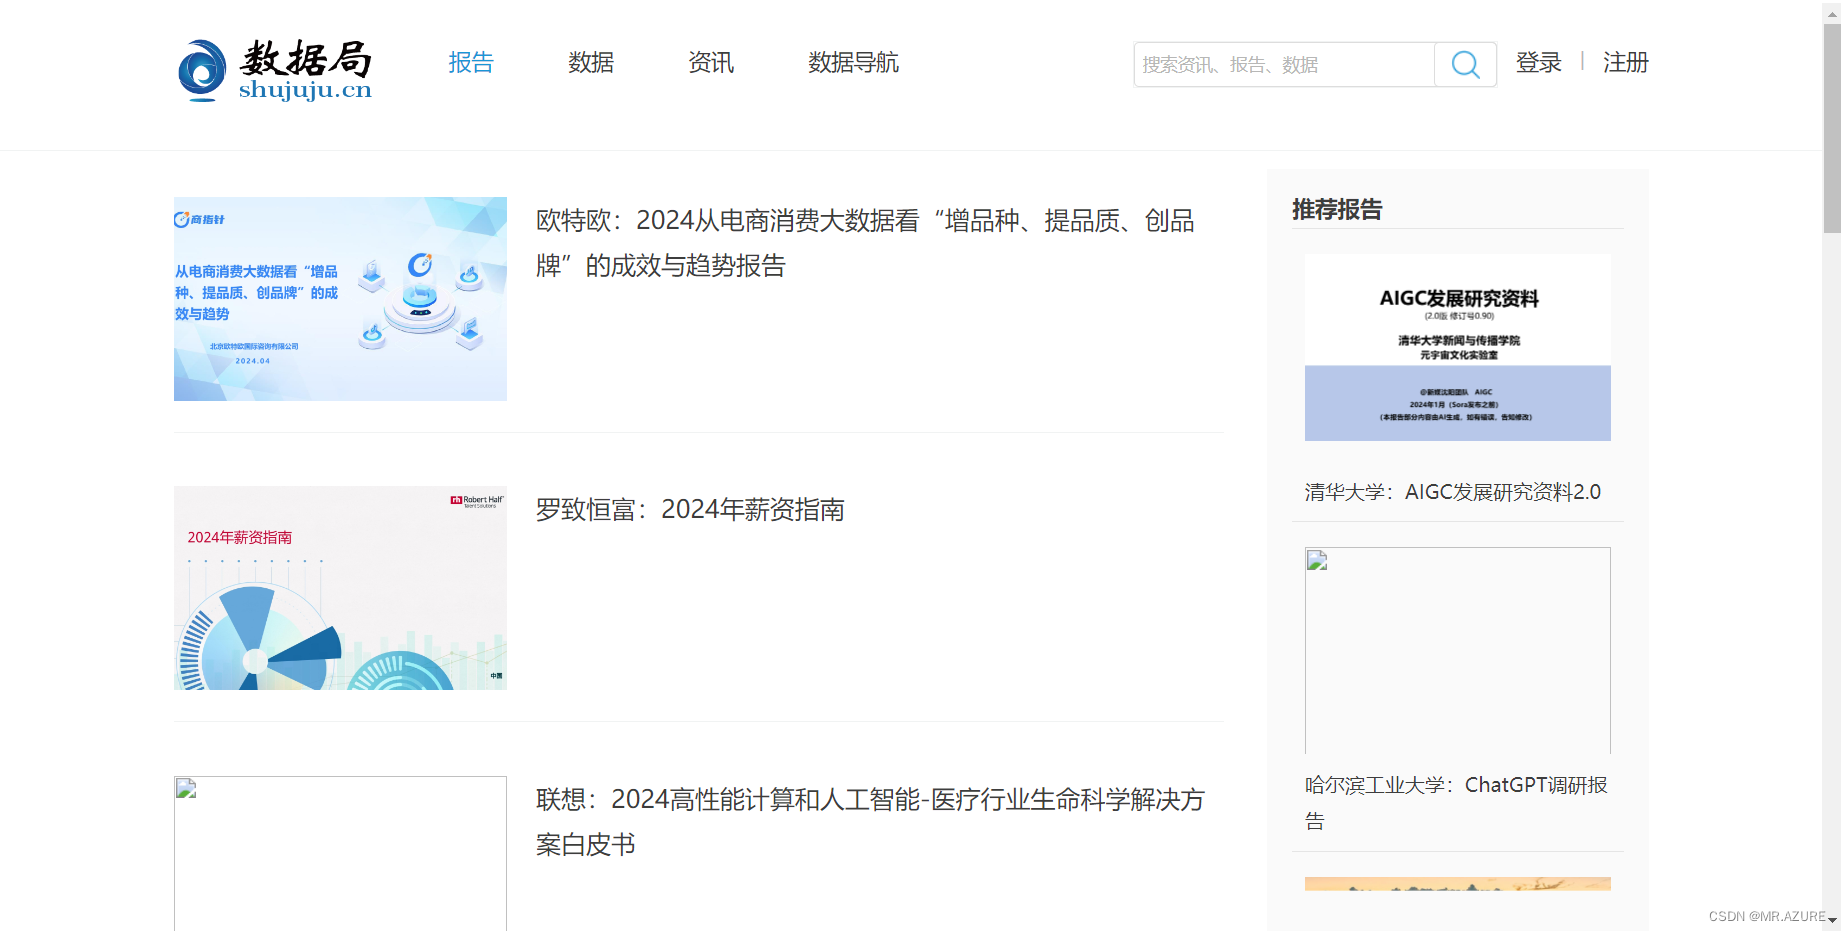Open 清华大学:AIGC发展研究资料2.0 link

click(1452, 492)
